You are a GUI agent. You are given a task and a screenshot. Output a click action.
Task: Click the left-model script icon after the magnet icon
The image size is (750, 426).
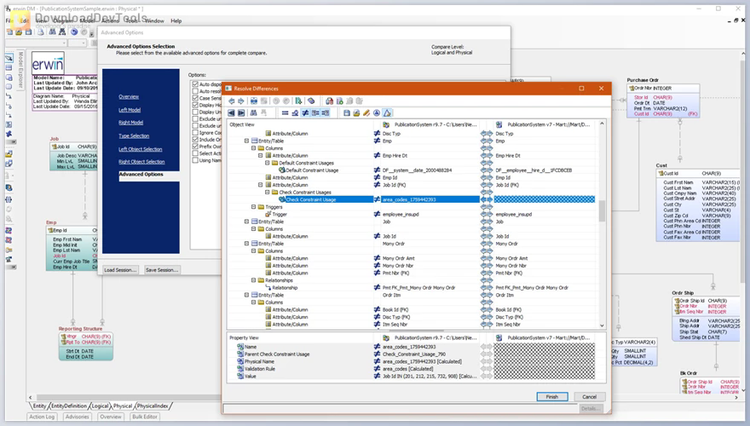(x=340, y=101)
